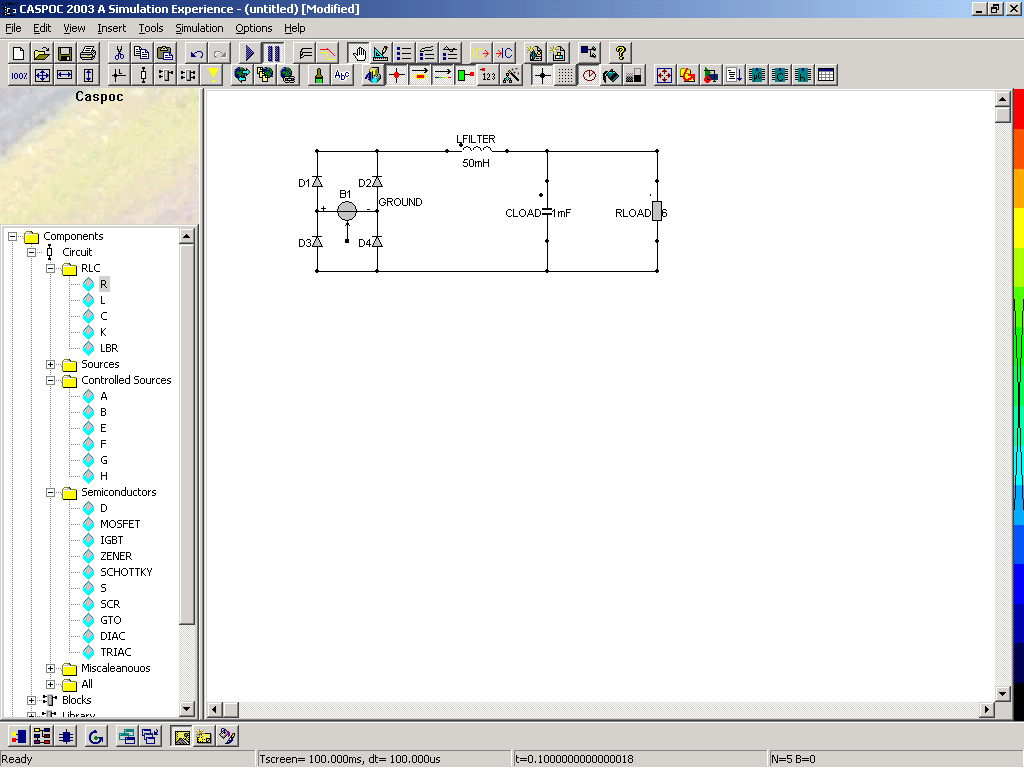
Task: Click tree panel scroll down arrow
Action: [186, 708]
